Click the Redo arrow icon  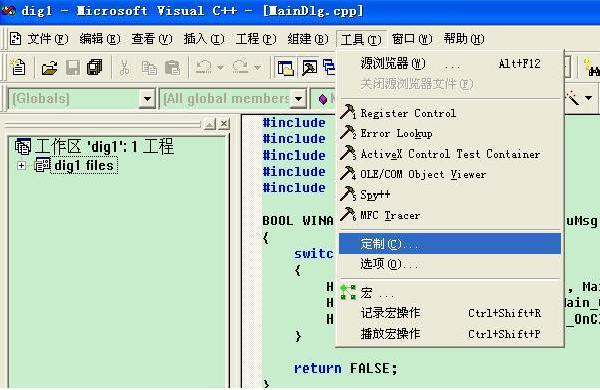240,67
